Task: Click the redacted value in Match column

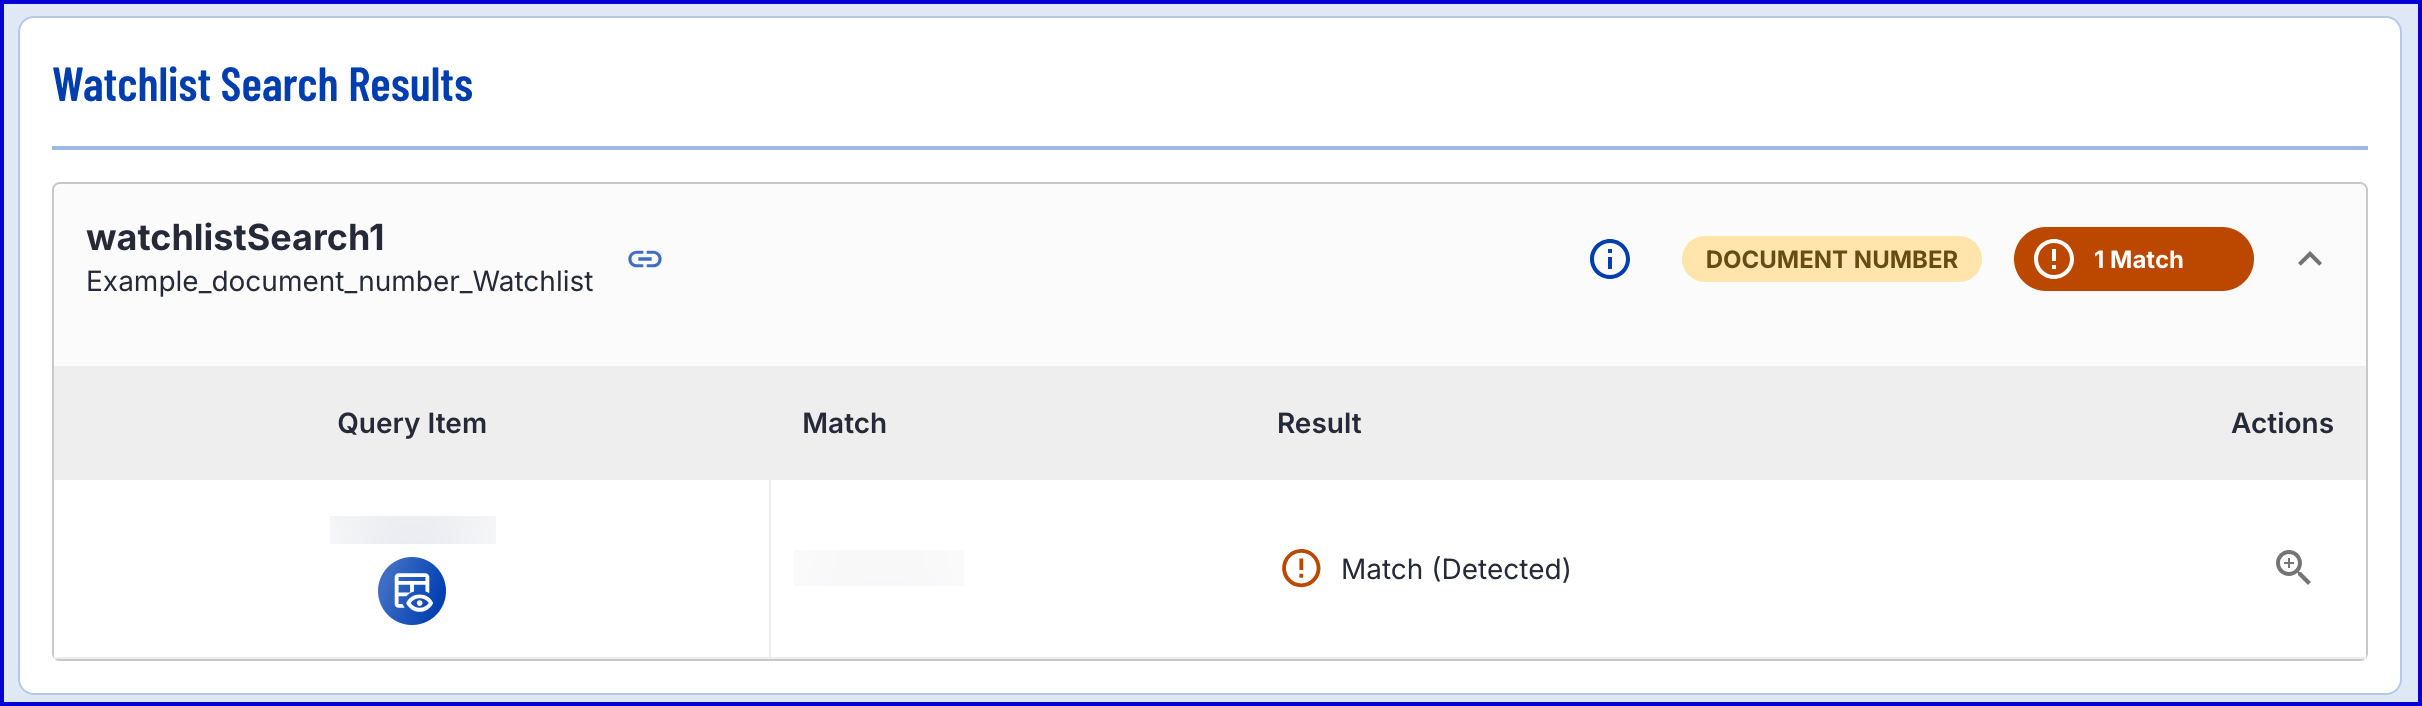Action: pos(879,568)
